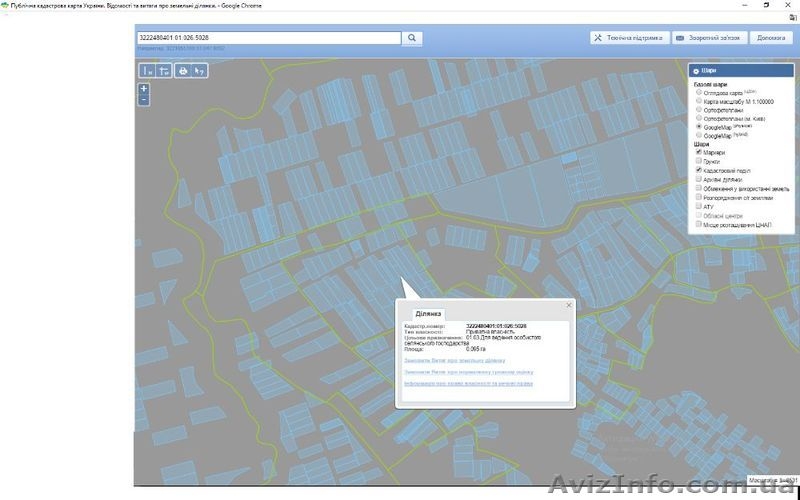Click the Технічна підтримка button

(x=627, y=38)
